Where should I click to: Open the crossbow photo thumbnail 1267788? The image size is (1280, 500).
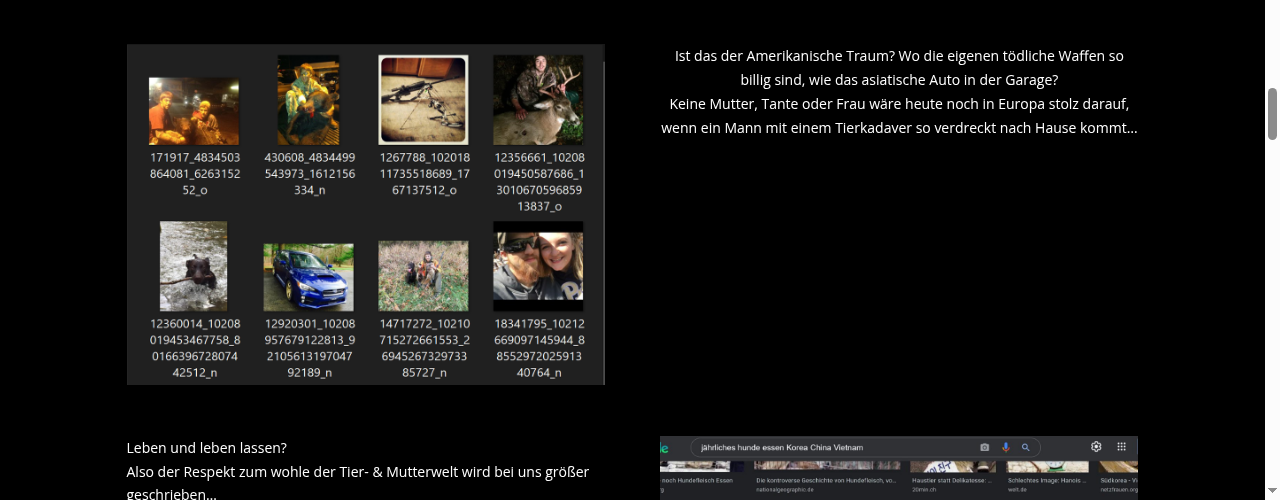[423, 100]
